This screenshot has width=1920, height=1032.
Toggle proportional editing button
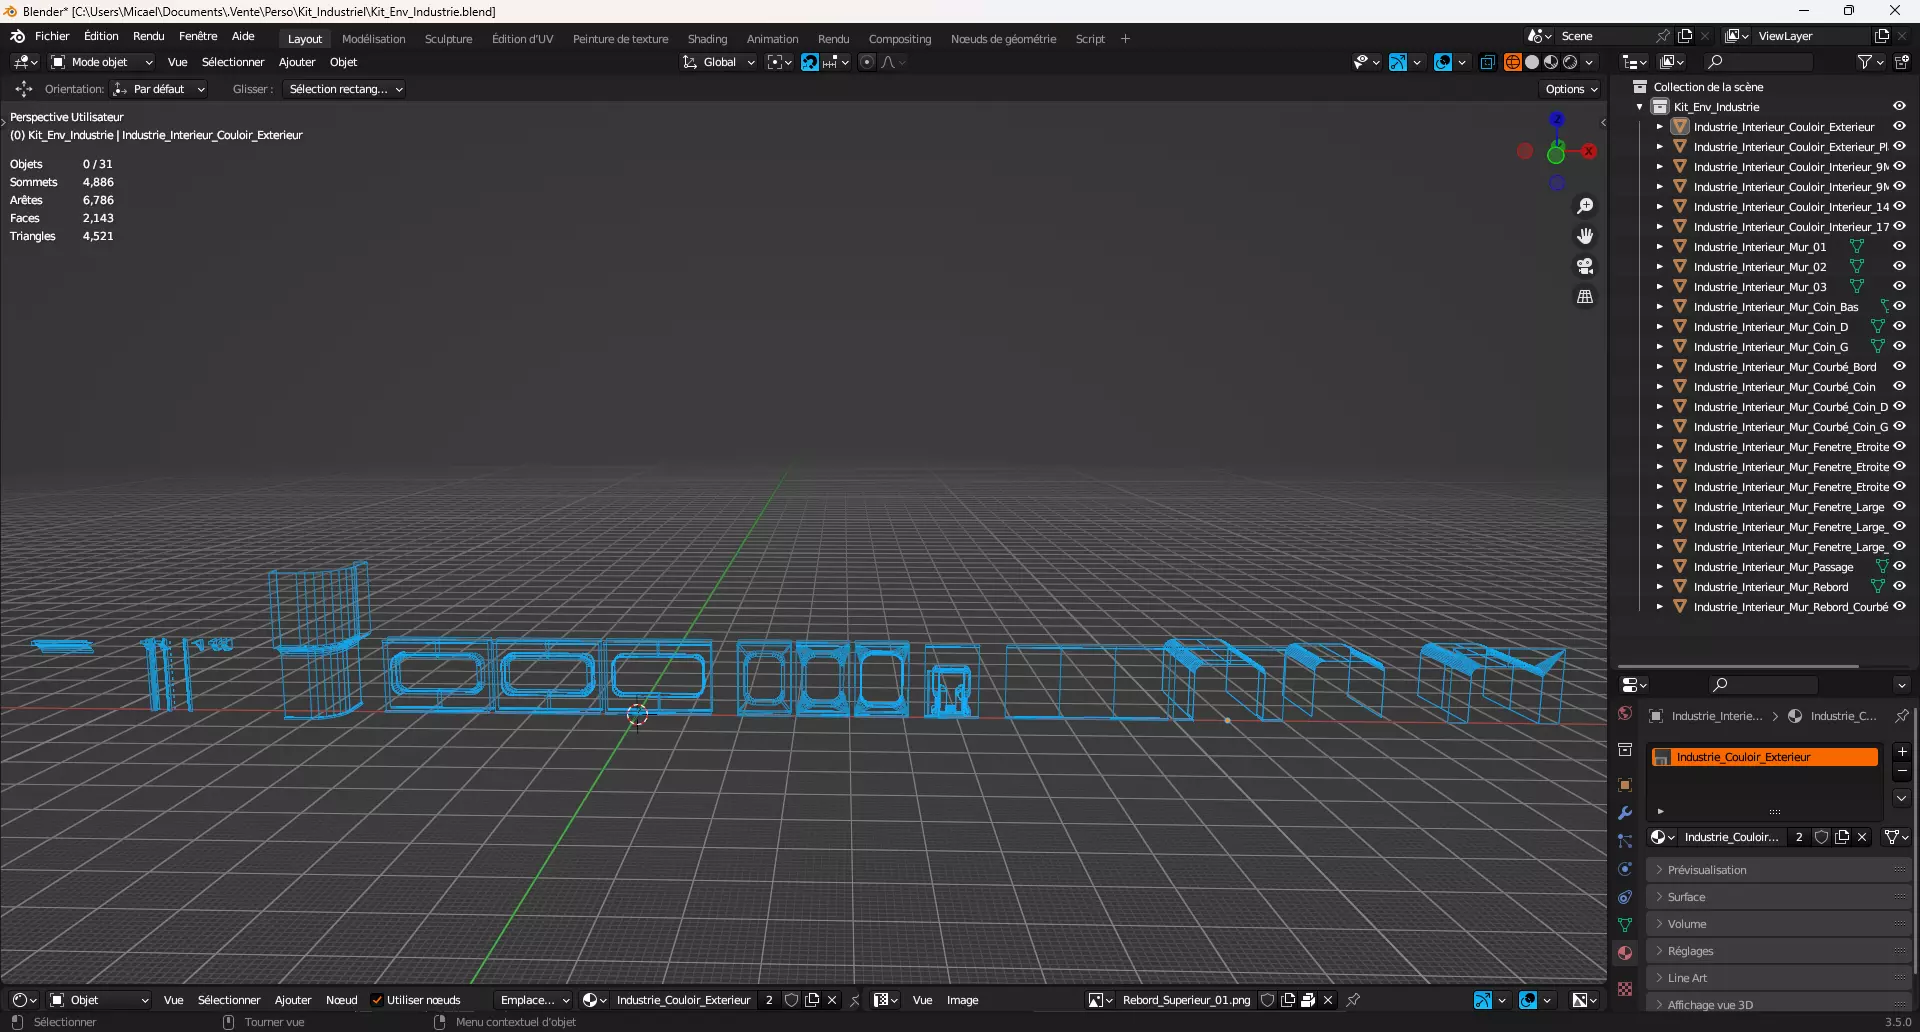click(x=867, y=62)
